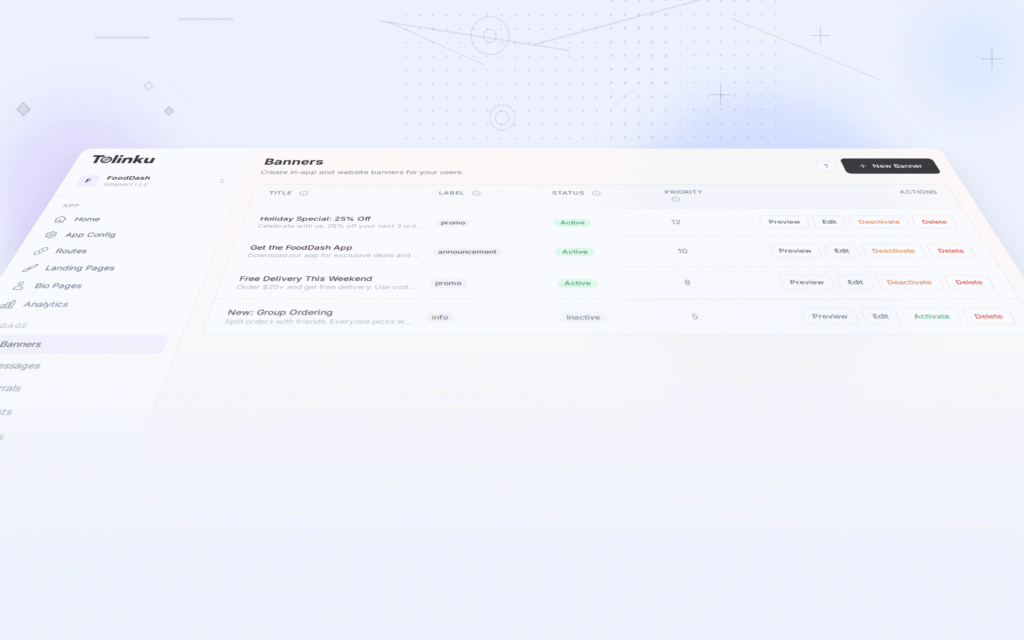The height and width of the screenshot is (640, 1024).
Task: Click title 'Free Delivery This Weekend'
Action: [306, 278]
